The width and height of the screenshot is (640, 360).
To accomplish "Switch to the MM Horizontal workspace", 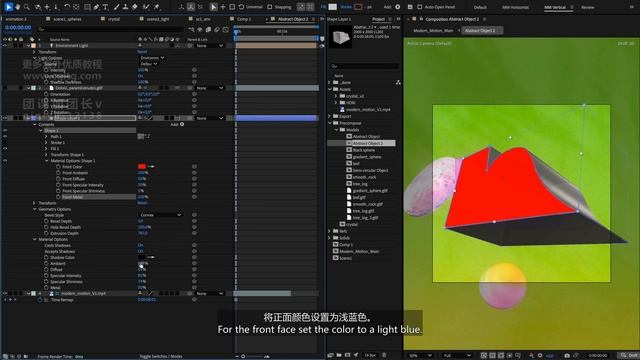I will point(515,7).
